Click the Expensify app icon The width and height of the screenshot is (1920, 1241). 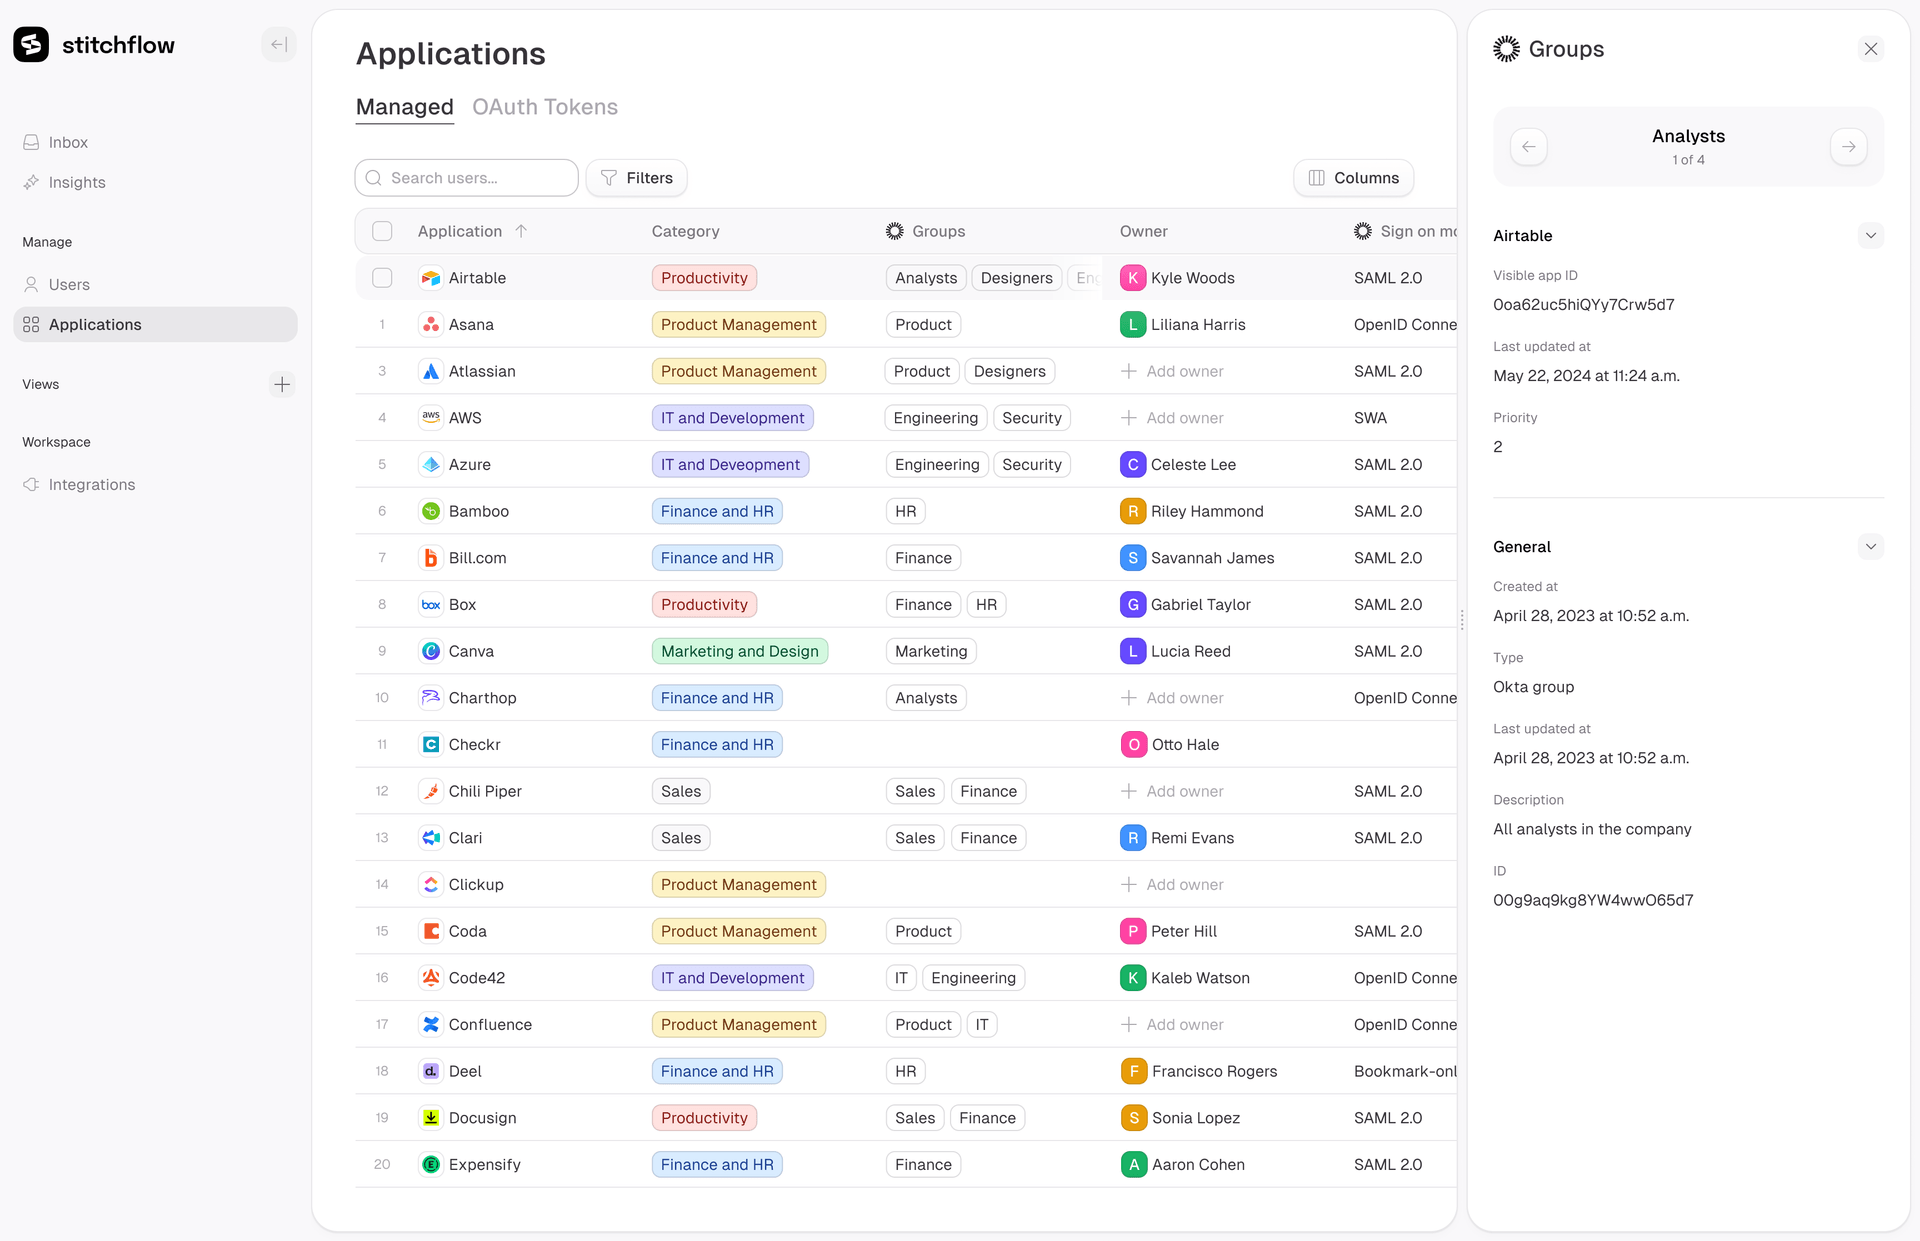tap(431, 1165)
